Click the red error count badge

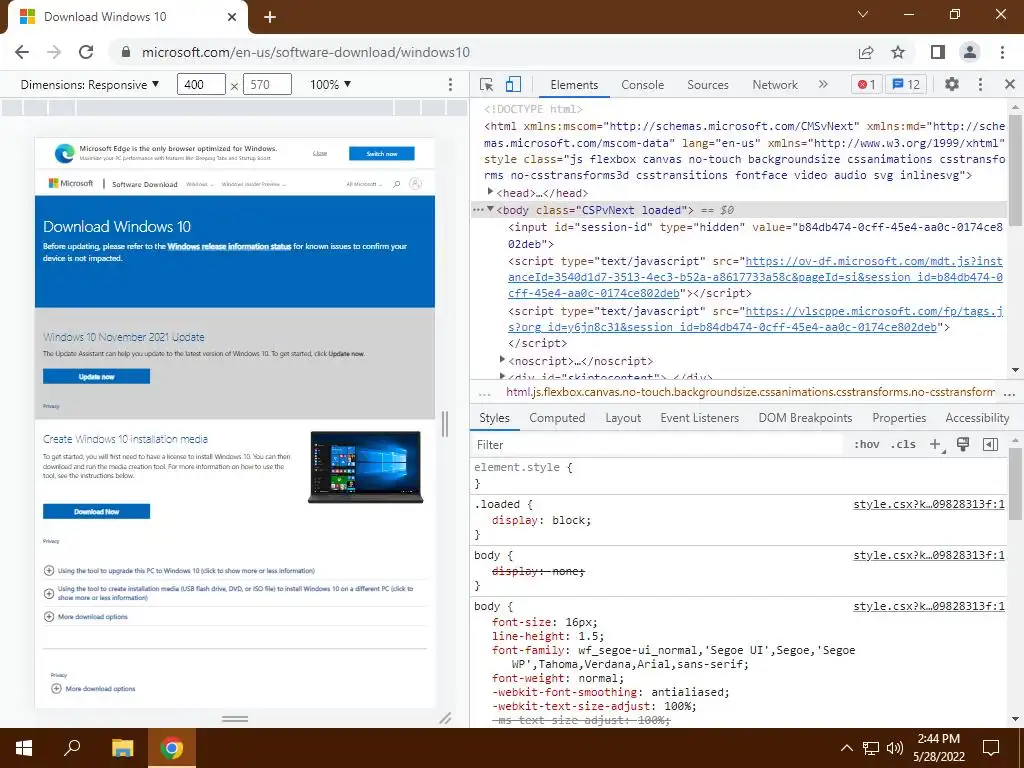pyautogui.click(x=866, y=84)
